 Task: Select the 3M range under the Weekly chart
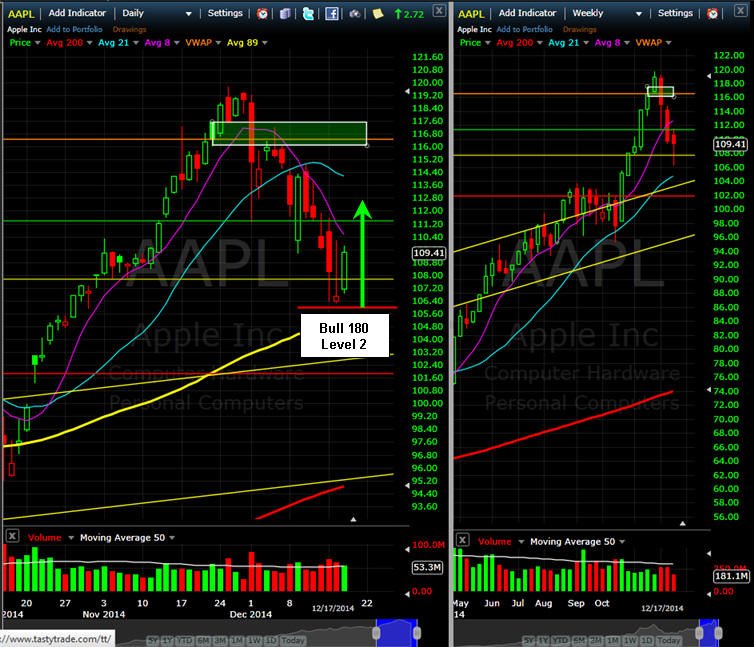pos(595,641)
